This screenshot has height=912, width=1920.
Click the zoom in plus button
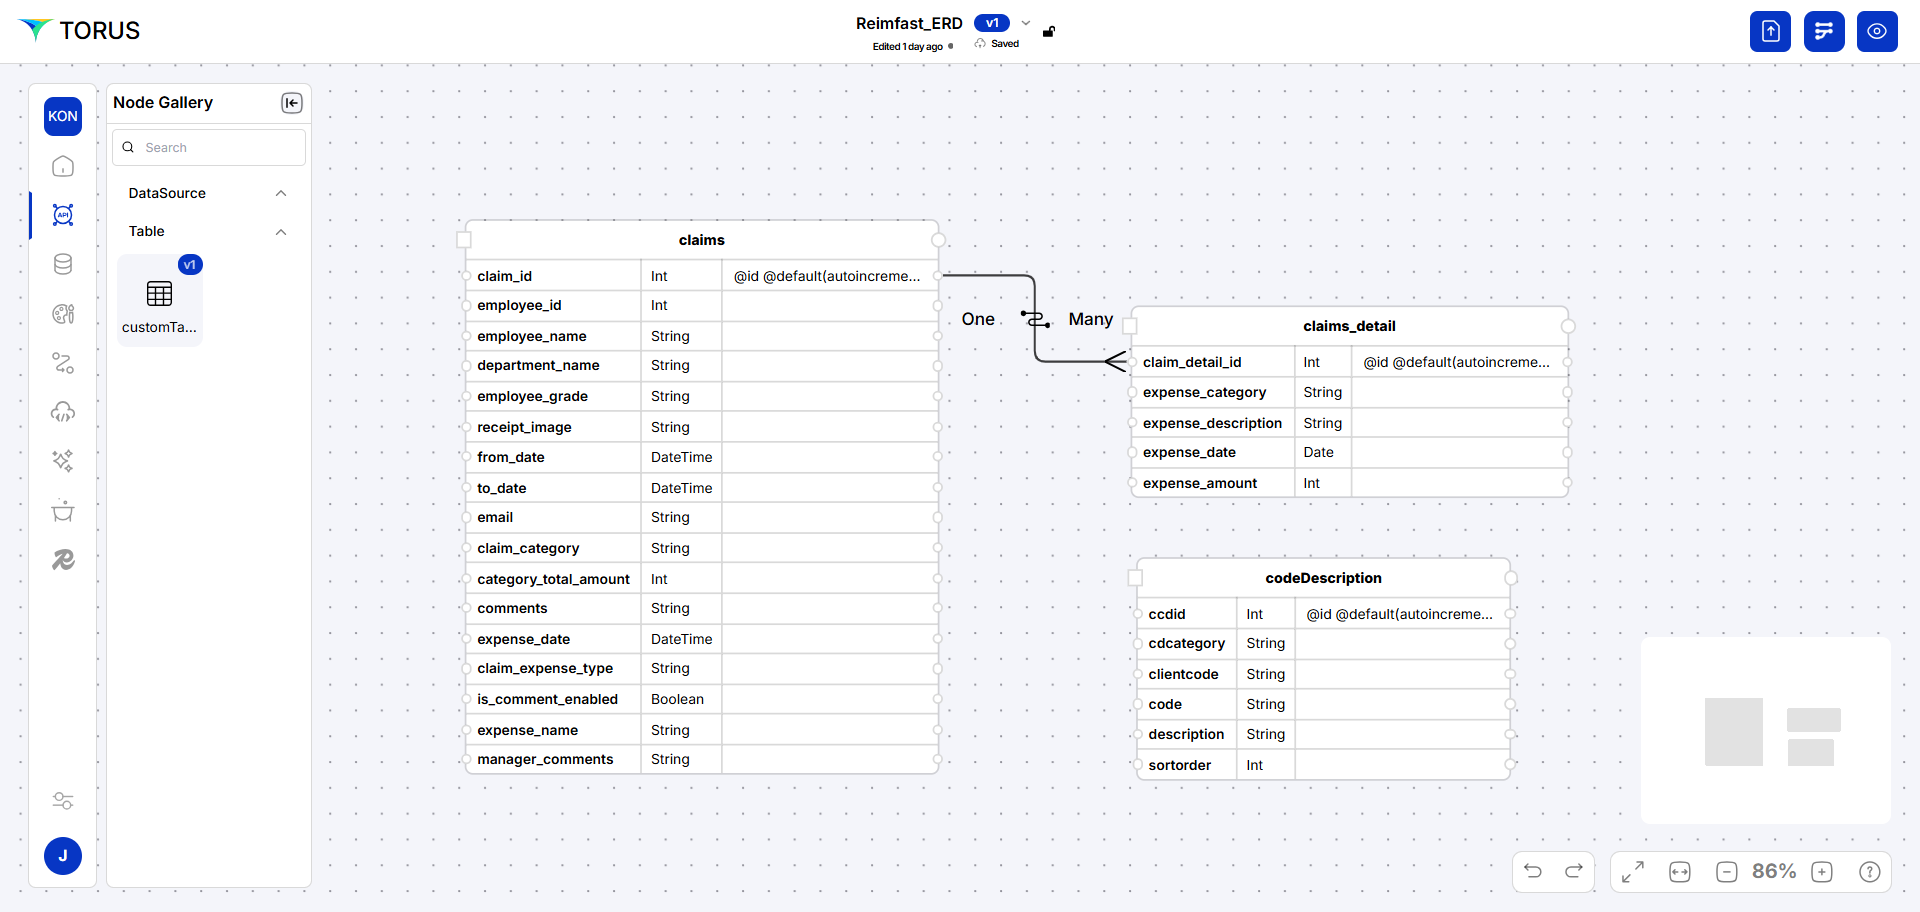(1822, 872)
